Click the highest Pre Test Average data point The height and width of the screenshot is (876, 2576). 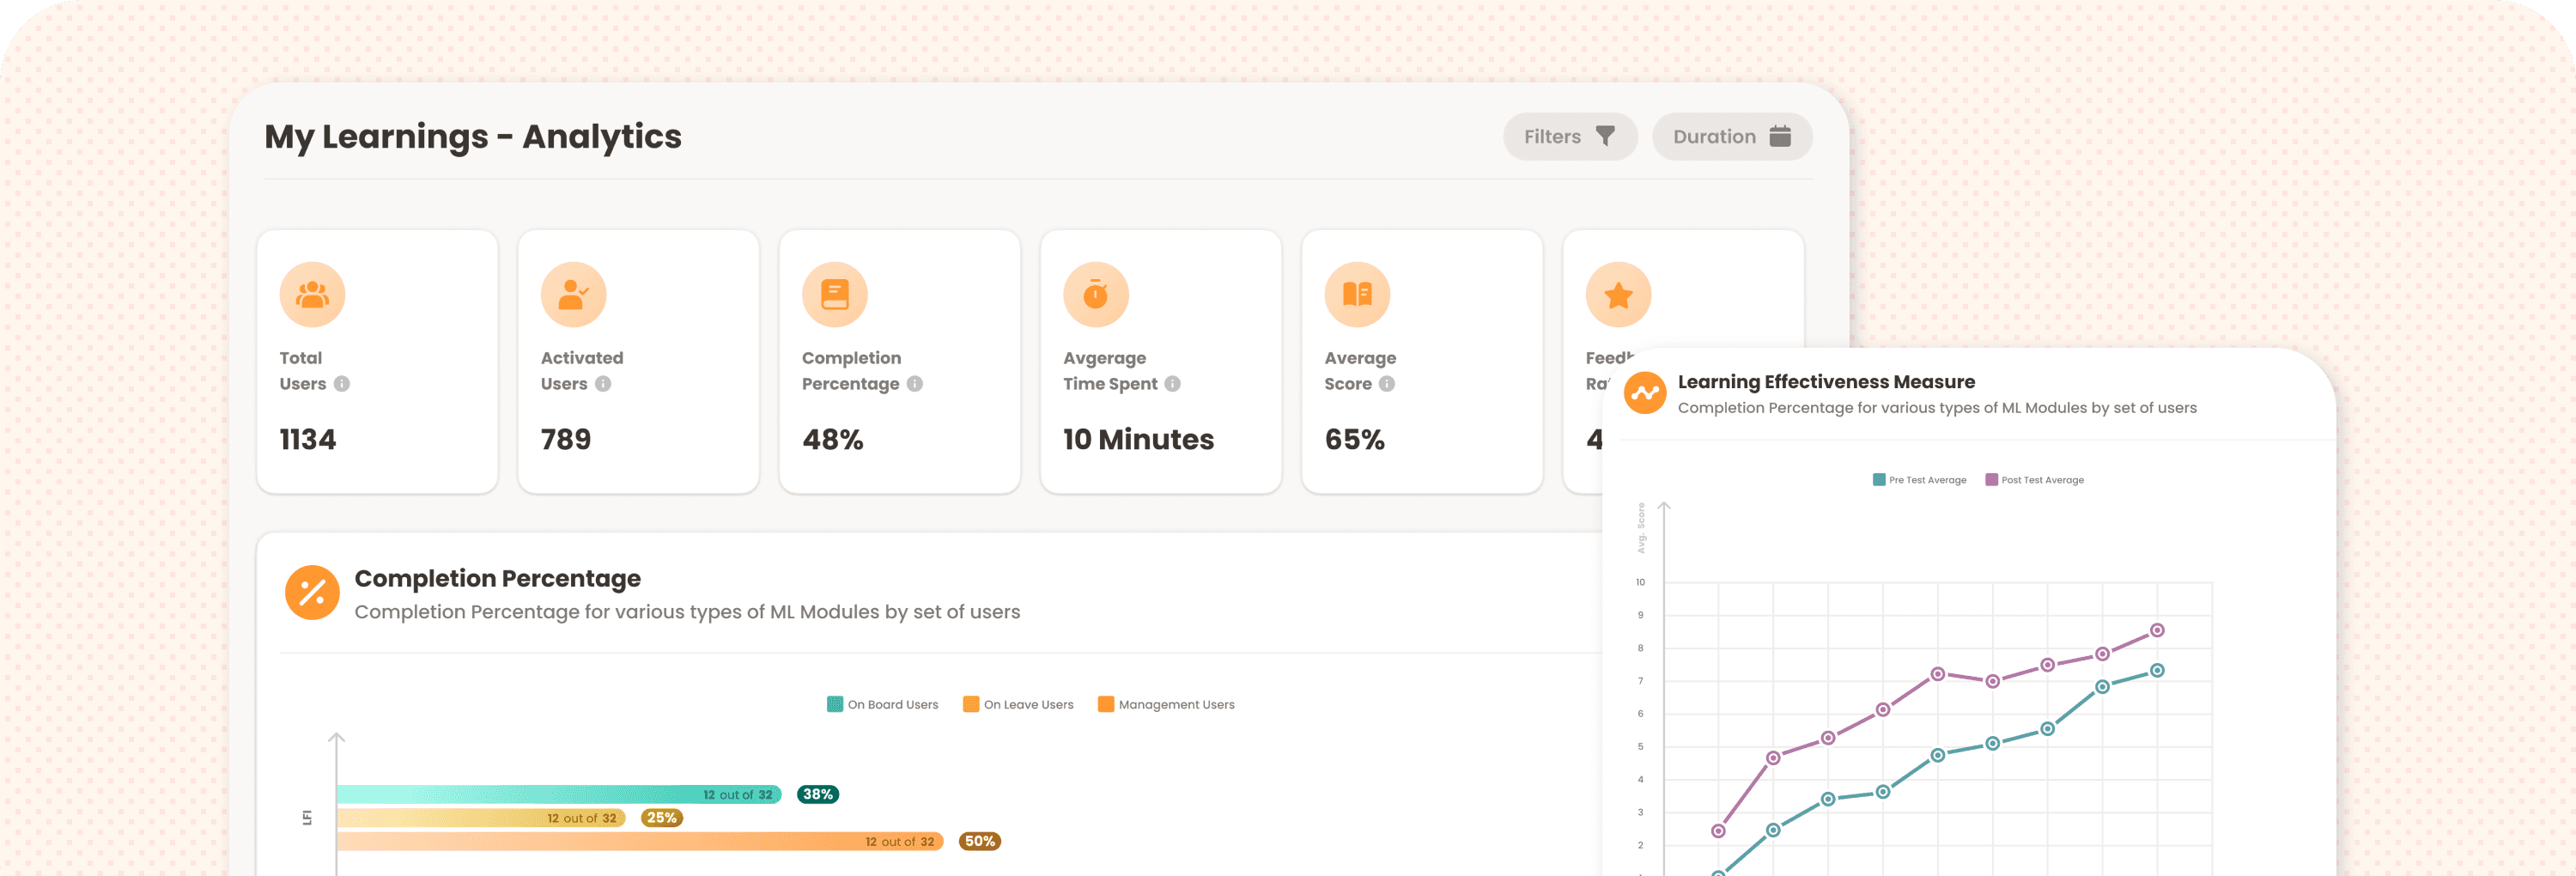point(2157,670)
